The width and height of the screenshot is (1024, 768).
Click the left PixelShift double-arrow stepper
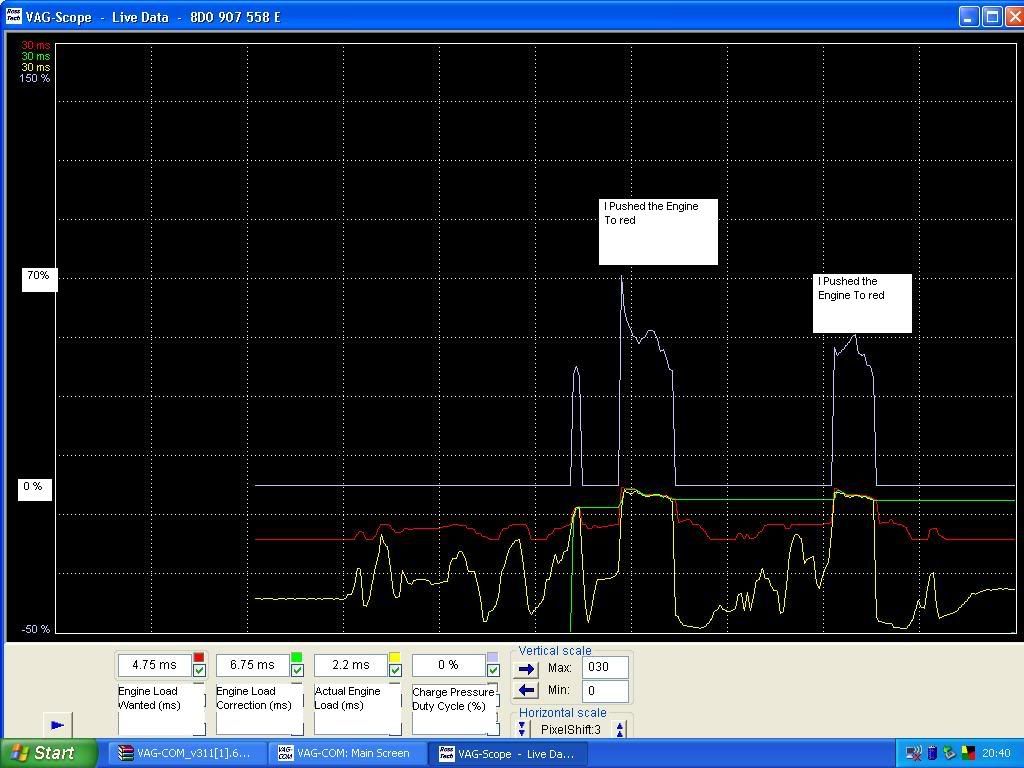[522, 730]
